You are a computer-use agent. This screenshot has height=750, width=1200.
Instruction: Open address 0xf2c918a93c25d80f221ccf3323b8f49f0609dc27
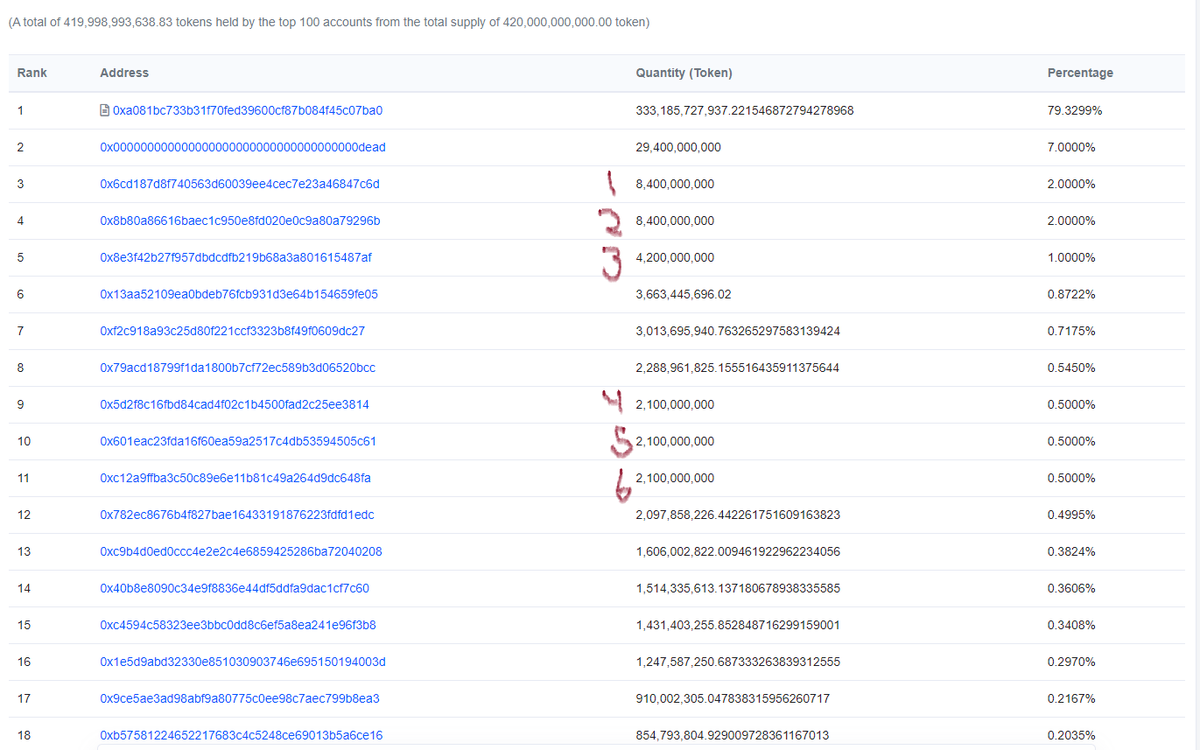tap(233, 330)
